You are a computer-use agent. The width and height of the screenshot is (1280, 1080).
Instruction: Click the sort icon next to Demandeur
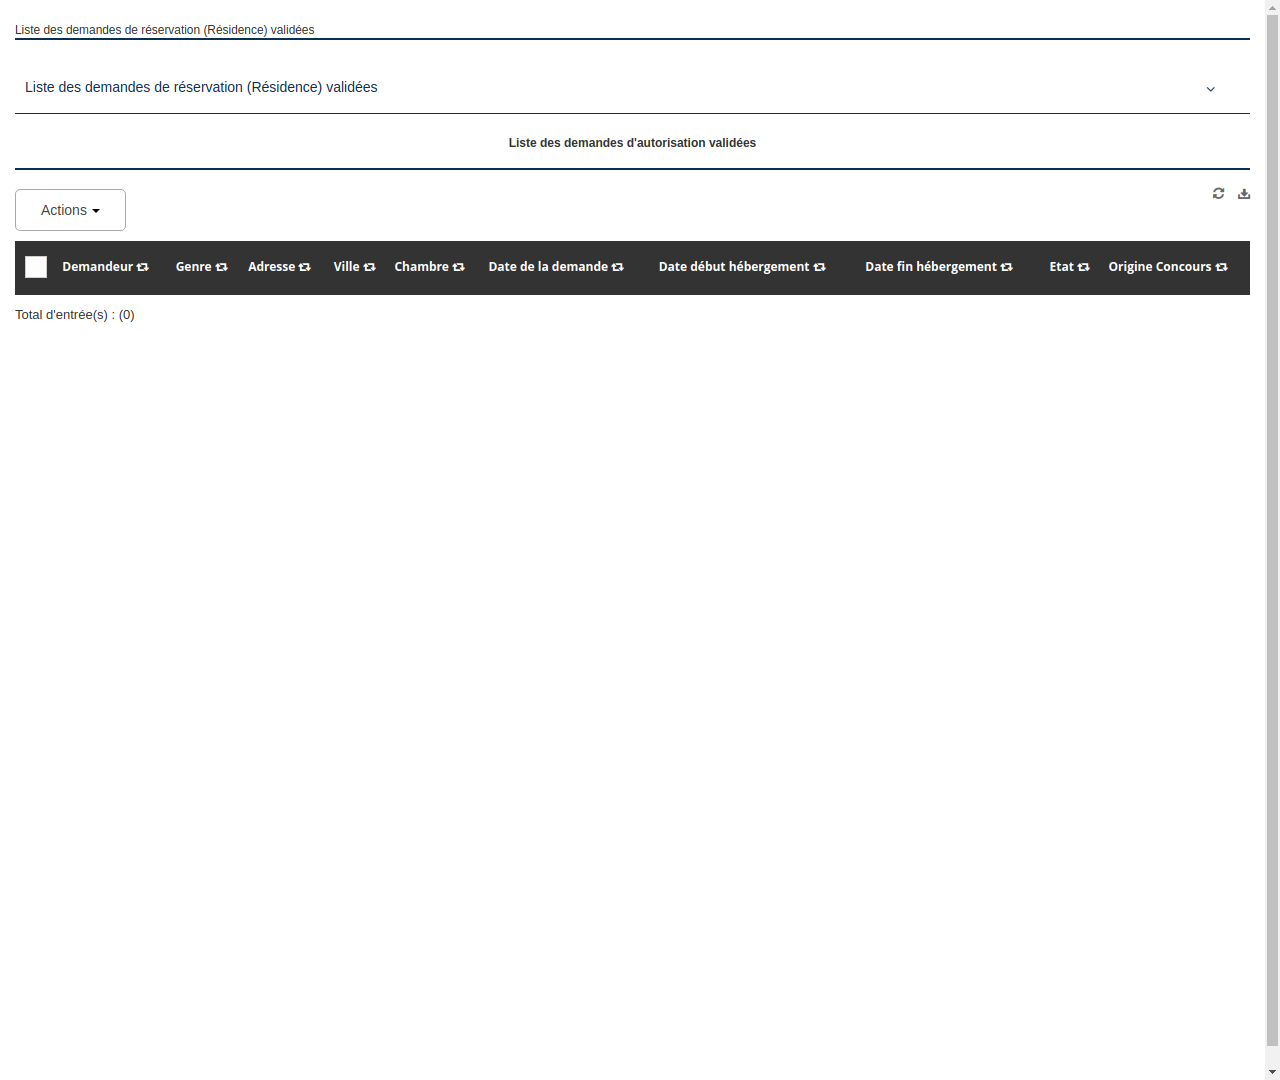click(x=143, y=267)
